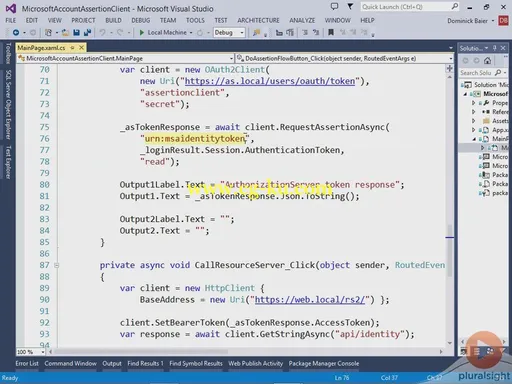Open the ANALYZE menu
The height and width of the screenshot is (384, 512).
coord(302,20)
